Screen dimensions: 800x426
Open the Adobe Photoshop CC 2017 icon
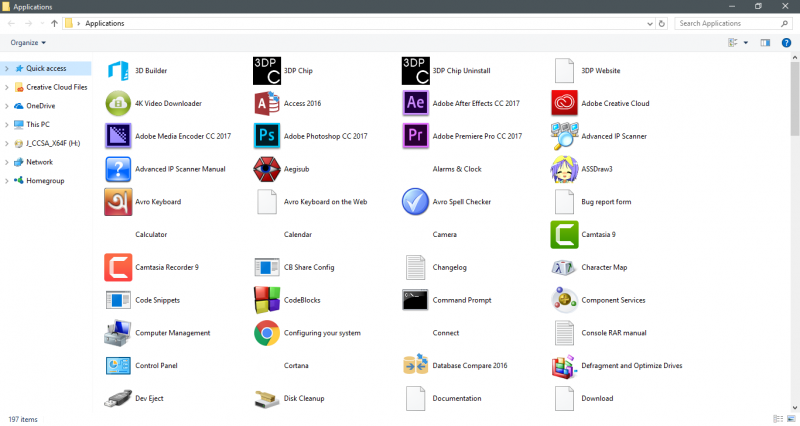[267, 136]
